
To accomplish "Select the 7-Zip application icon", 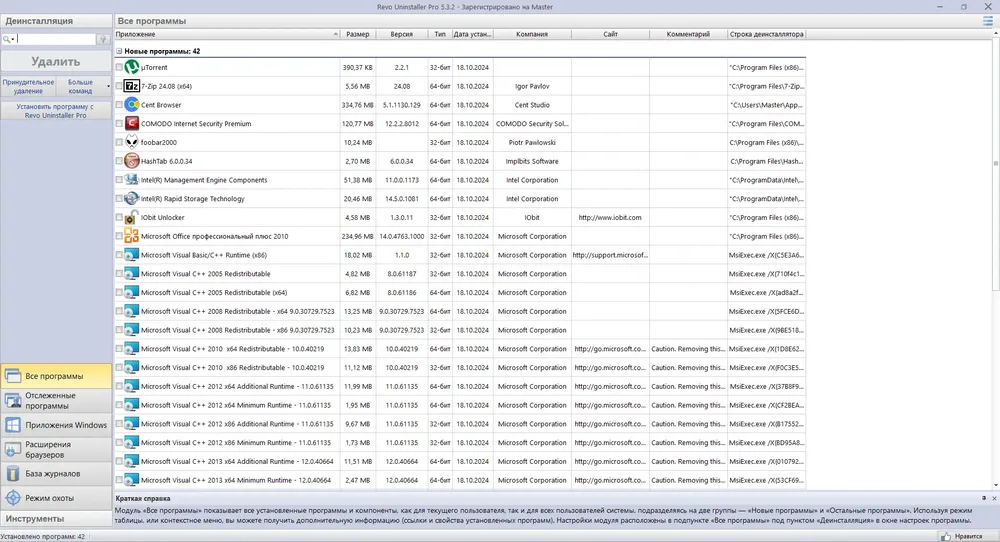I will pyautogui.click(x=131, y=86).
